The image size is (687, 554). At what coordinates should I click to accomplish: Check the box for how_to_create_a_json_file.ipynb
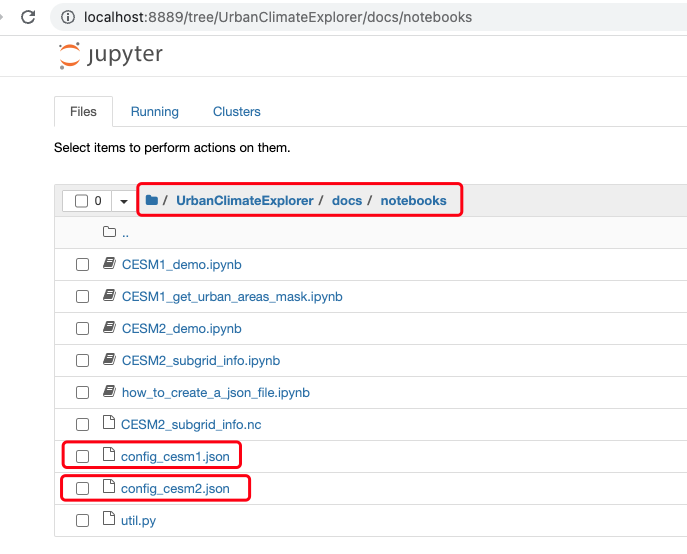coord(82,393)
